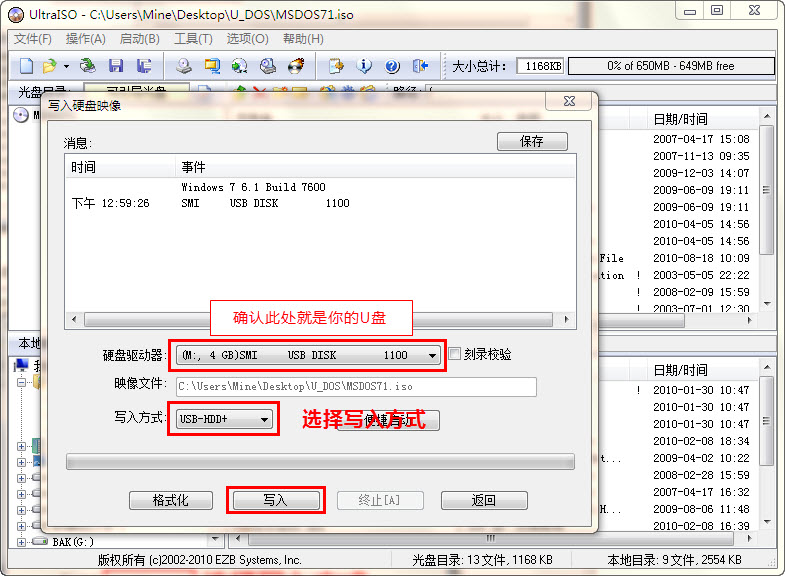Click the 写入 button
This screenshot has height=576, width=785.
pyautogui.click(x=276, y=500)
